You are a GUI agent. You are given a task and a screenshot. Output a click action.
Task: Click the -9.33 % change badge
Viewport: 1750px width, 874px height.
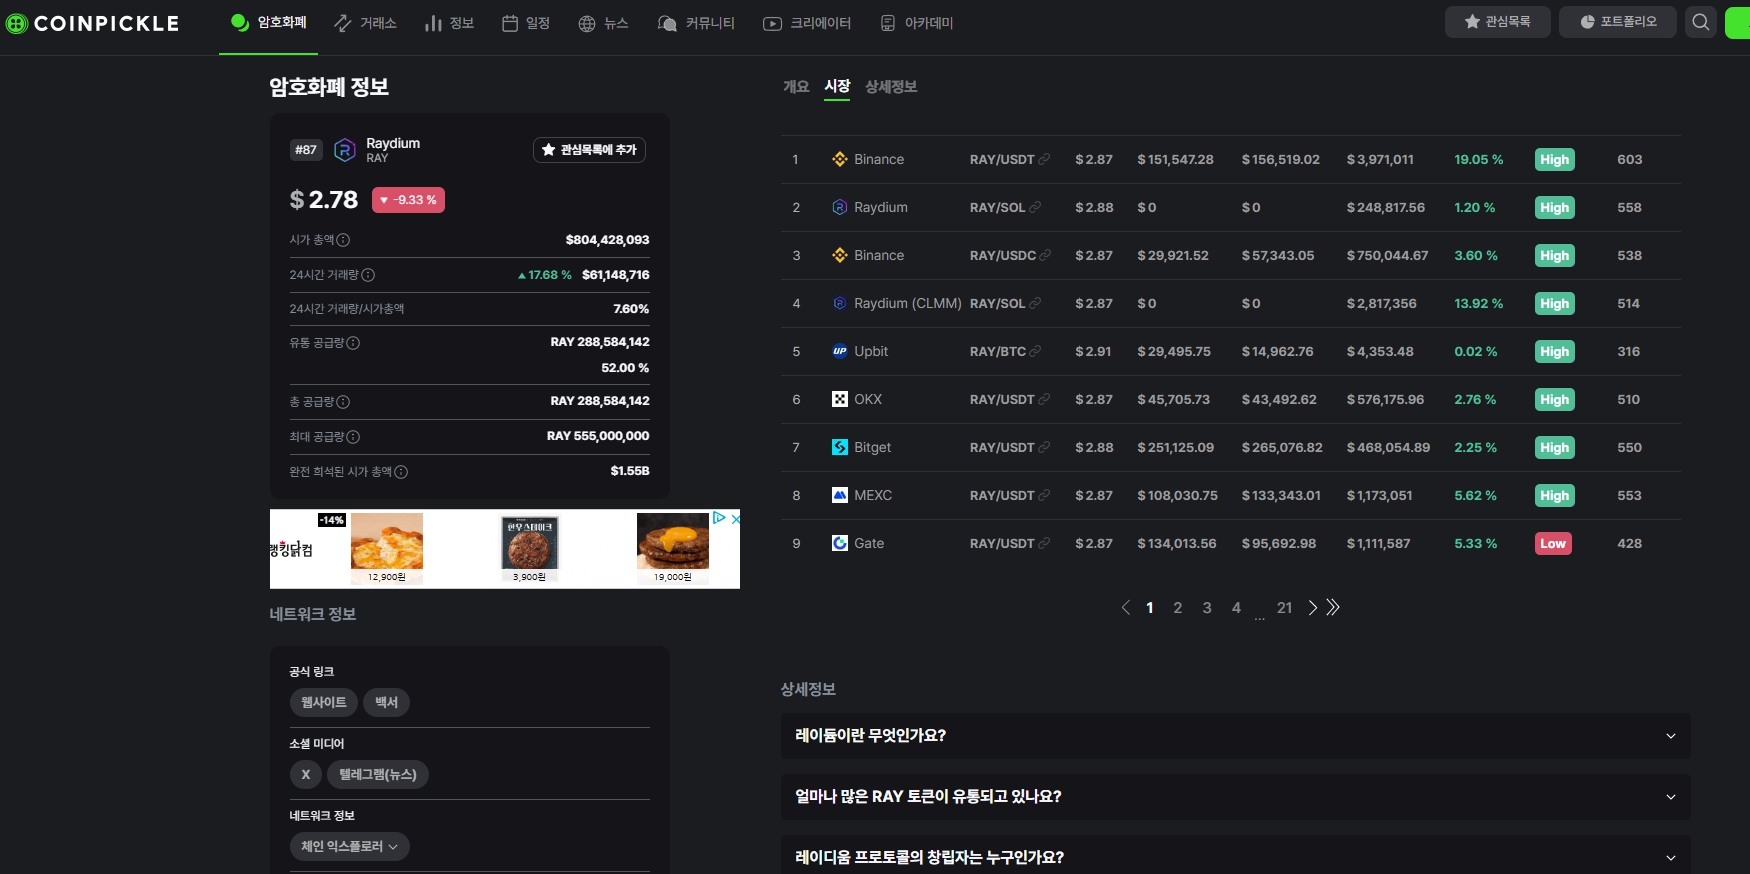(408, 200)
